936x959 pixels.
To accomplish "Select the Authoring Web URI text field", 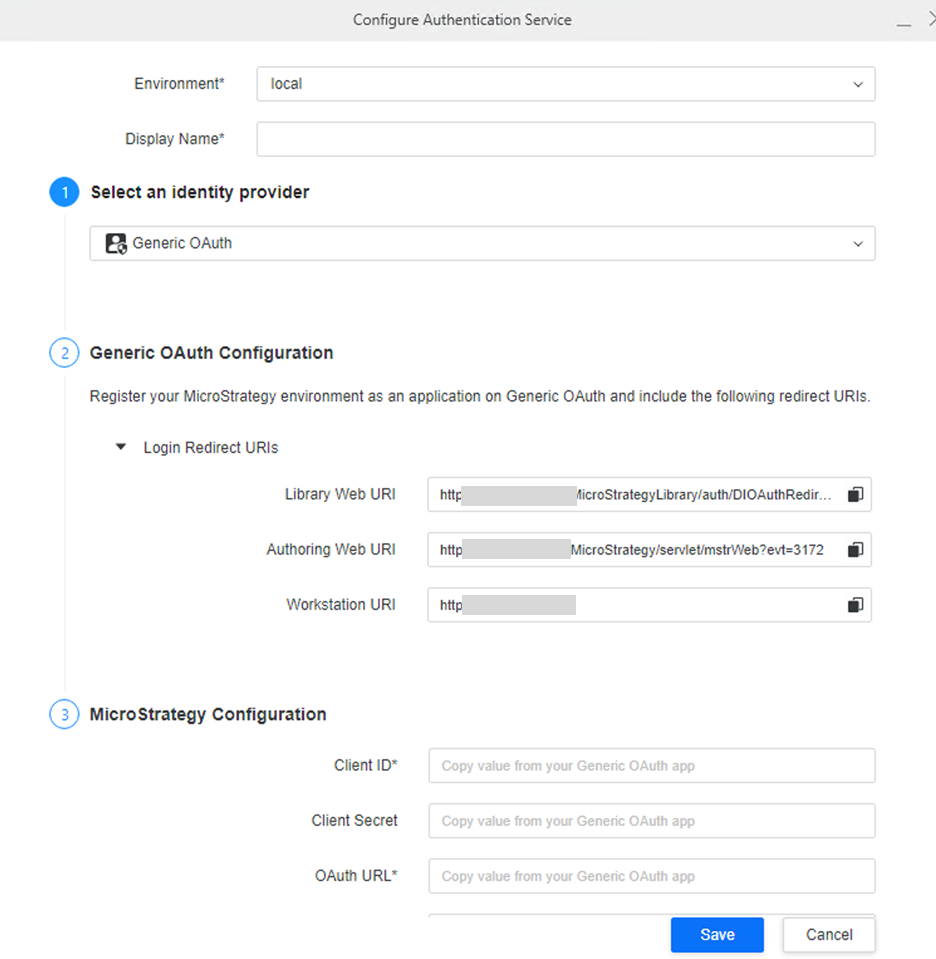I will click(x=635, y=550).
